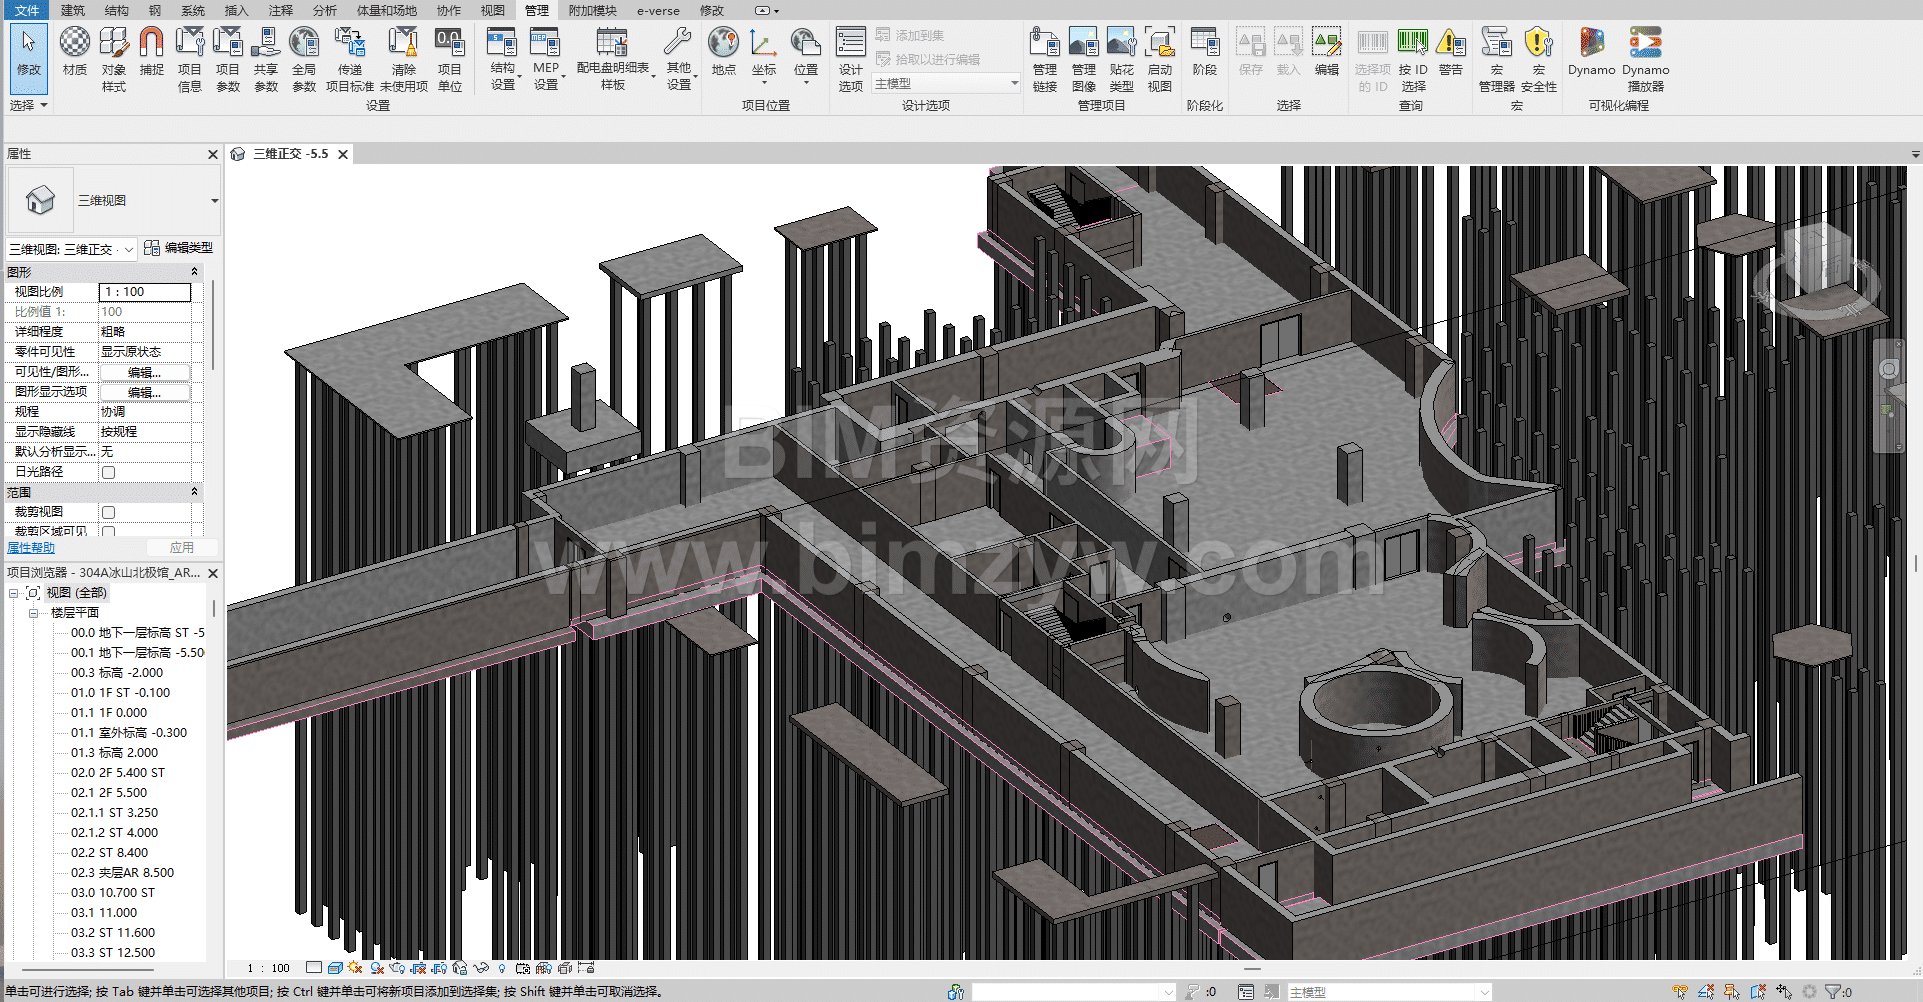Open Manage Images (管理图像)

(1084, 60)
